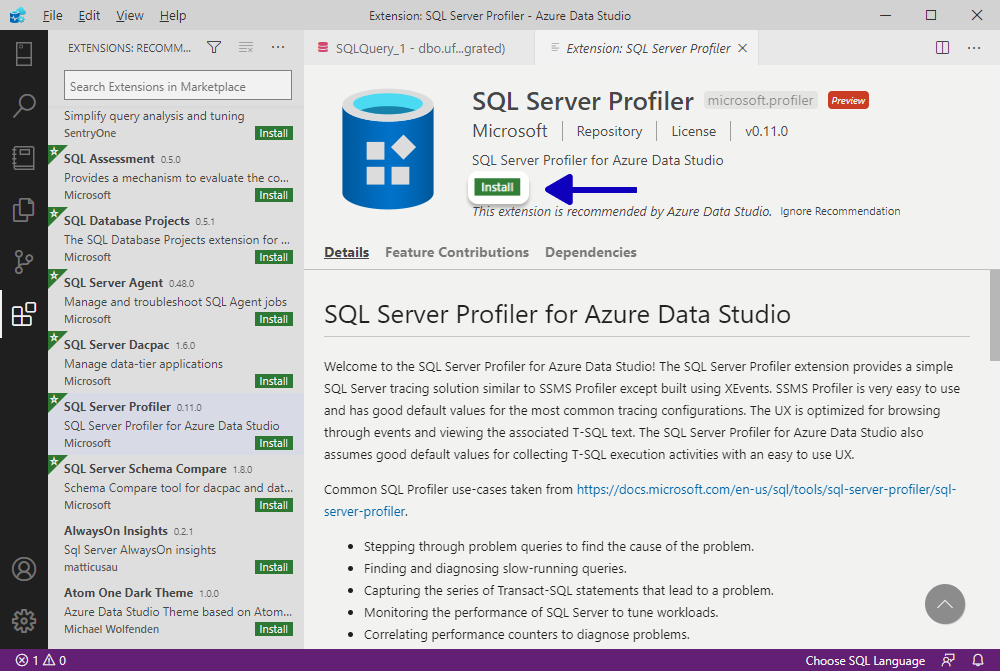This screenshot has height=671, width=1000.
Task: Open the View menu
Action: click(x=129, y=15)
